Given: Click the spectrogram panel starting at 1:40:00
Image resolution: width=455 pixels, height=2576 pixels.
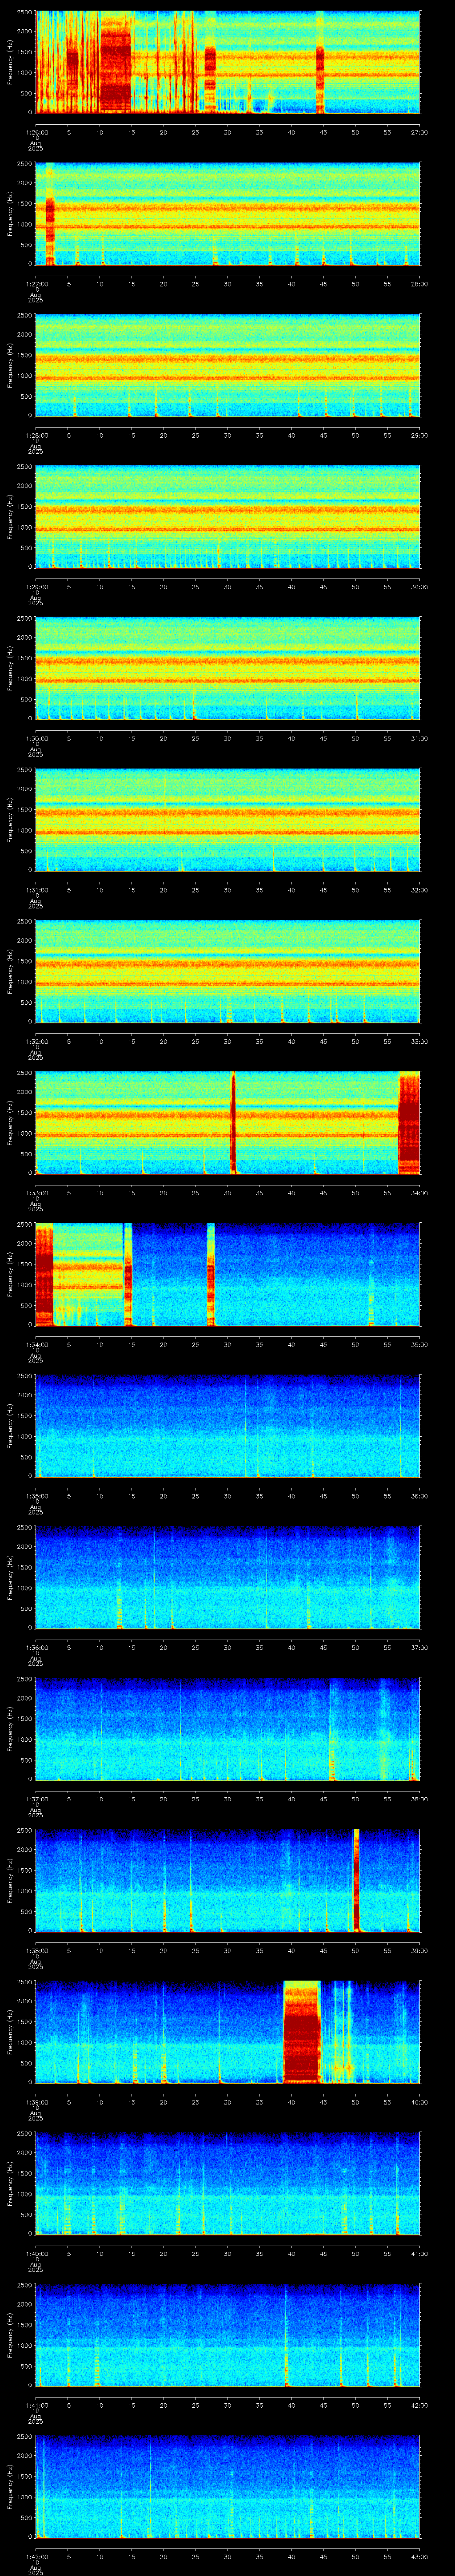Looking at the screenshot, I should click(228, 2183).
